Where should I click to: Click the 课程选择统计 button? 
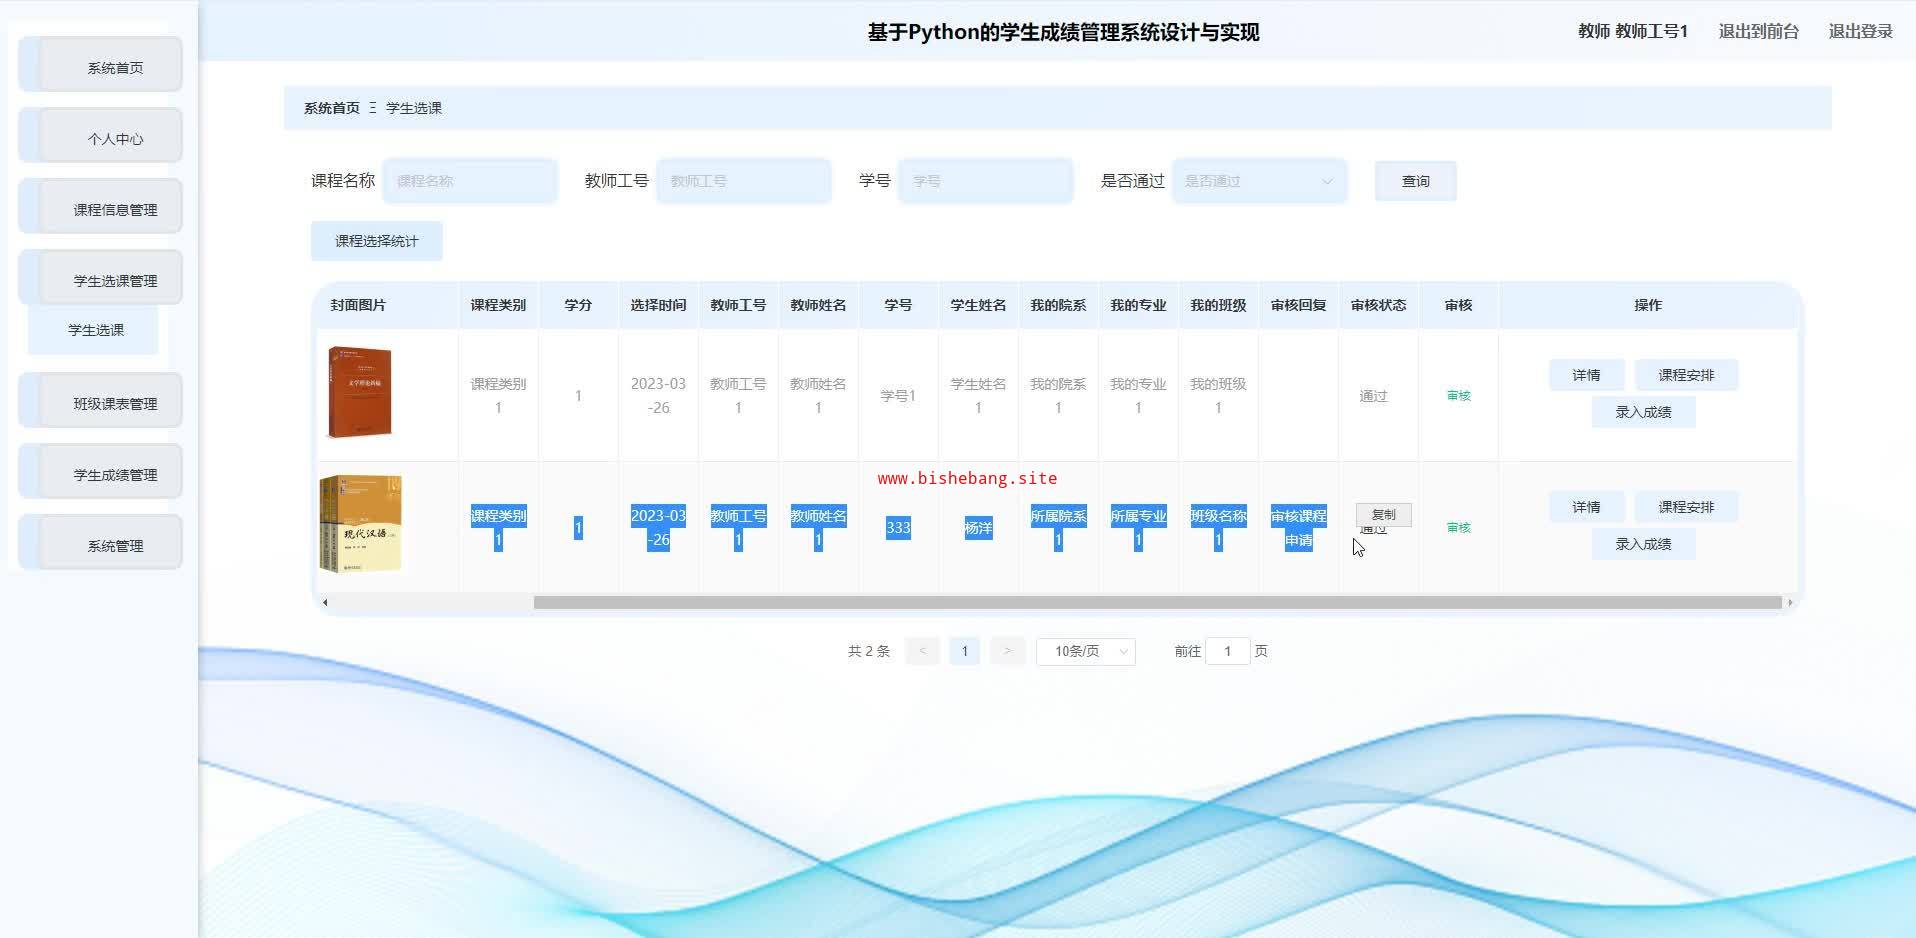[x=376, y=241]
